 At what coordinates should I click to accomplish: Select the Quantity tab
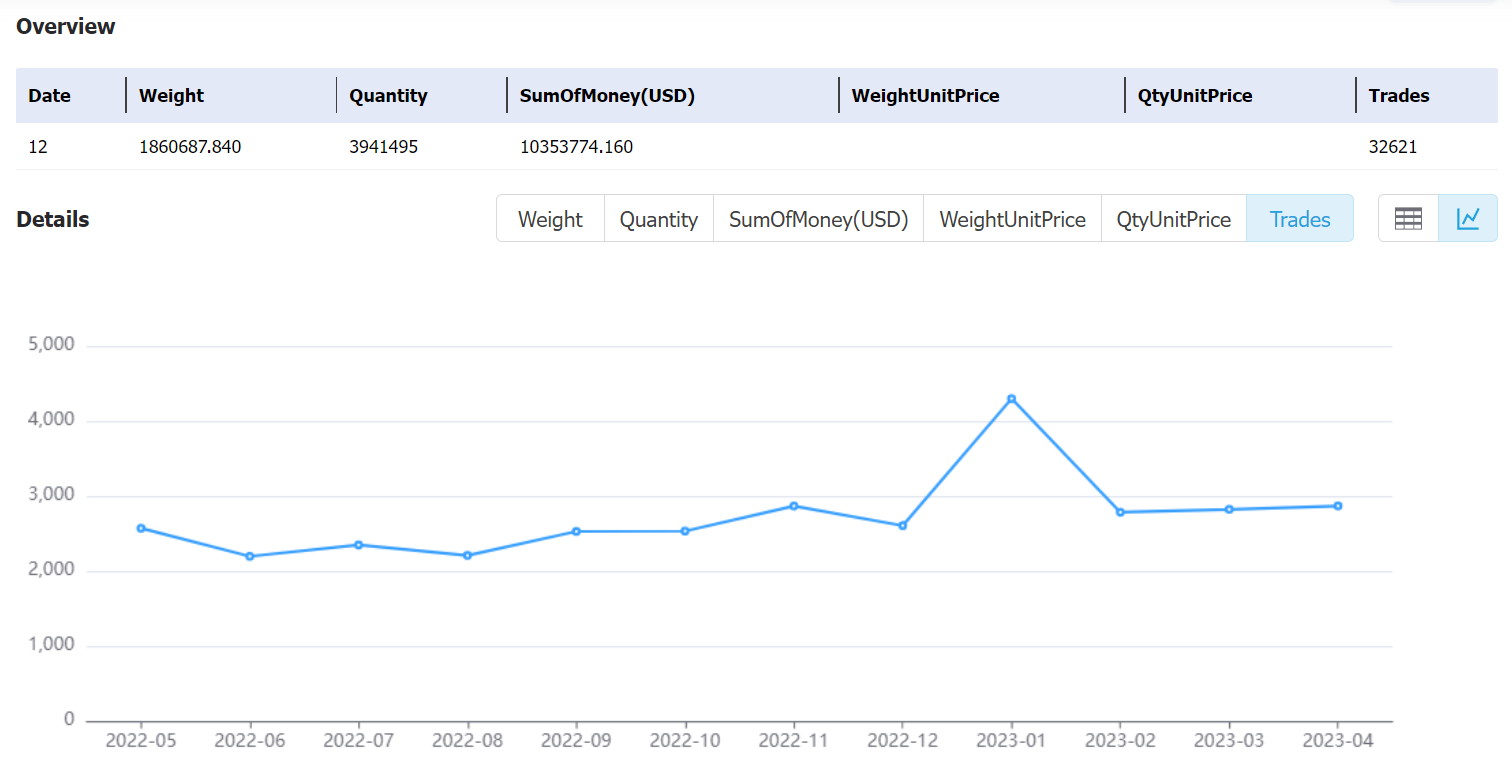(658, 219)
